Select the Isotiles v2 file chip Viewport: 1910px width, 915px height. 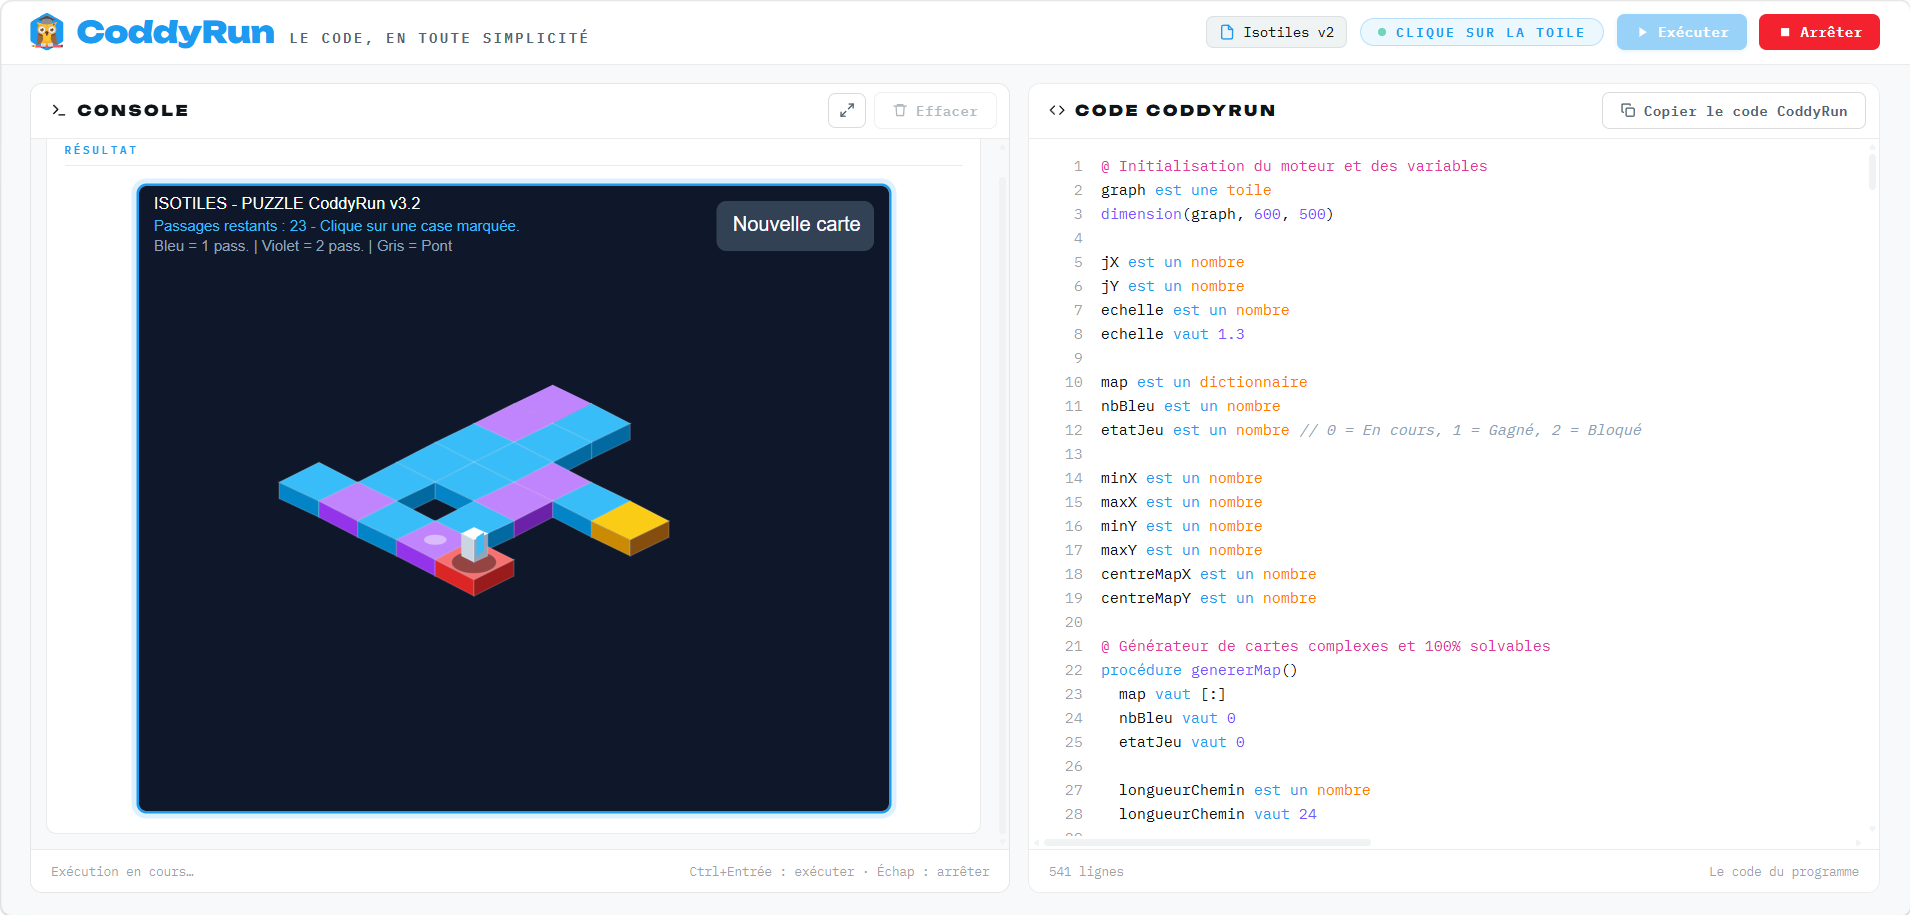1276,32
